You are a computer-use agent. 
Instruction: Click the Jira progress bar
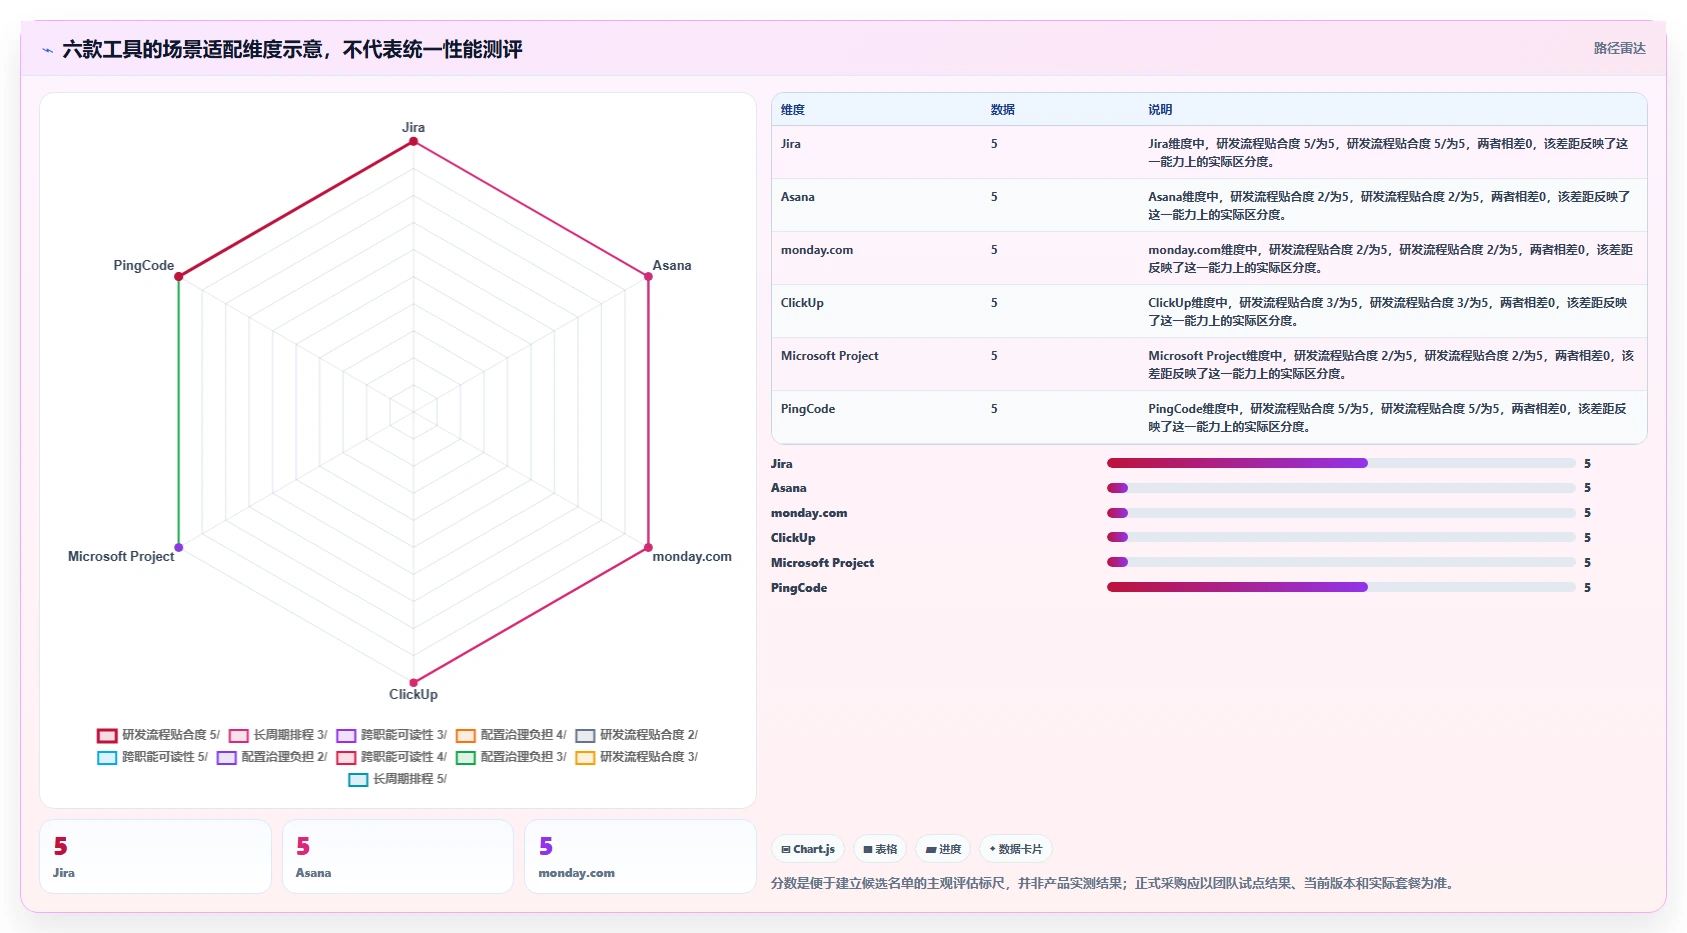coord(1341,463)
